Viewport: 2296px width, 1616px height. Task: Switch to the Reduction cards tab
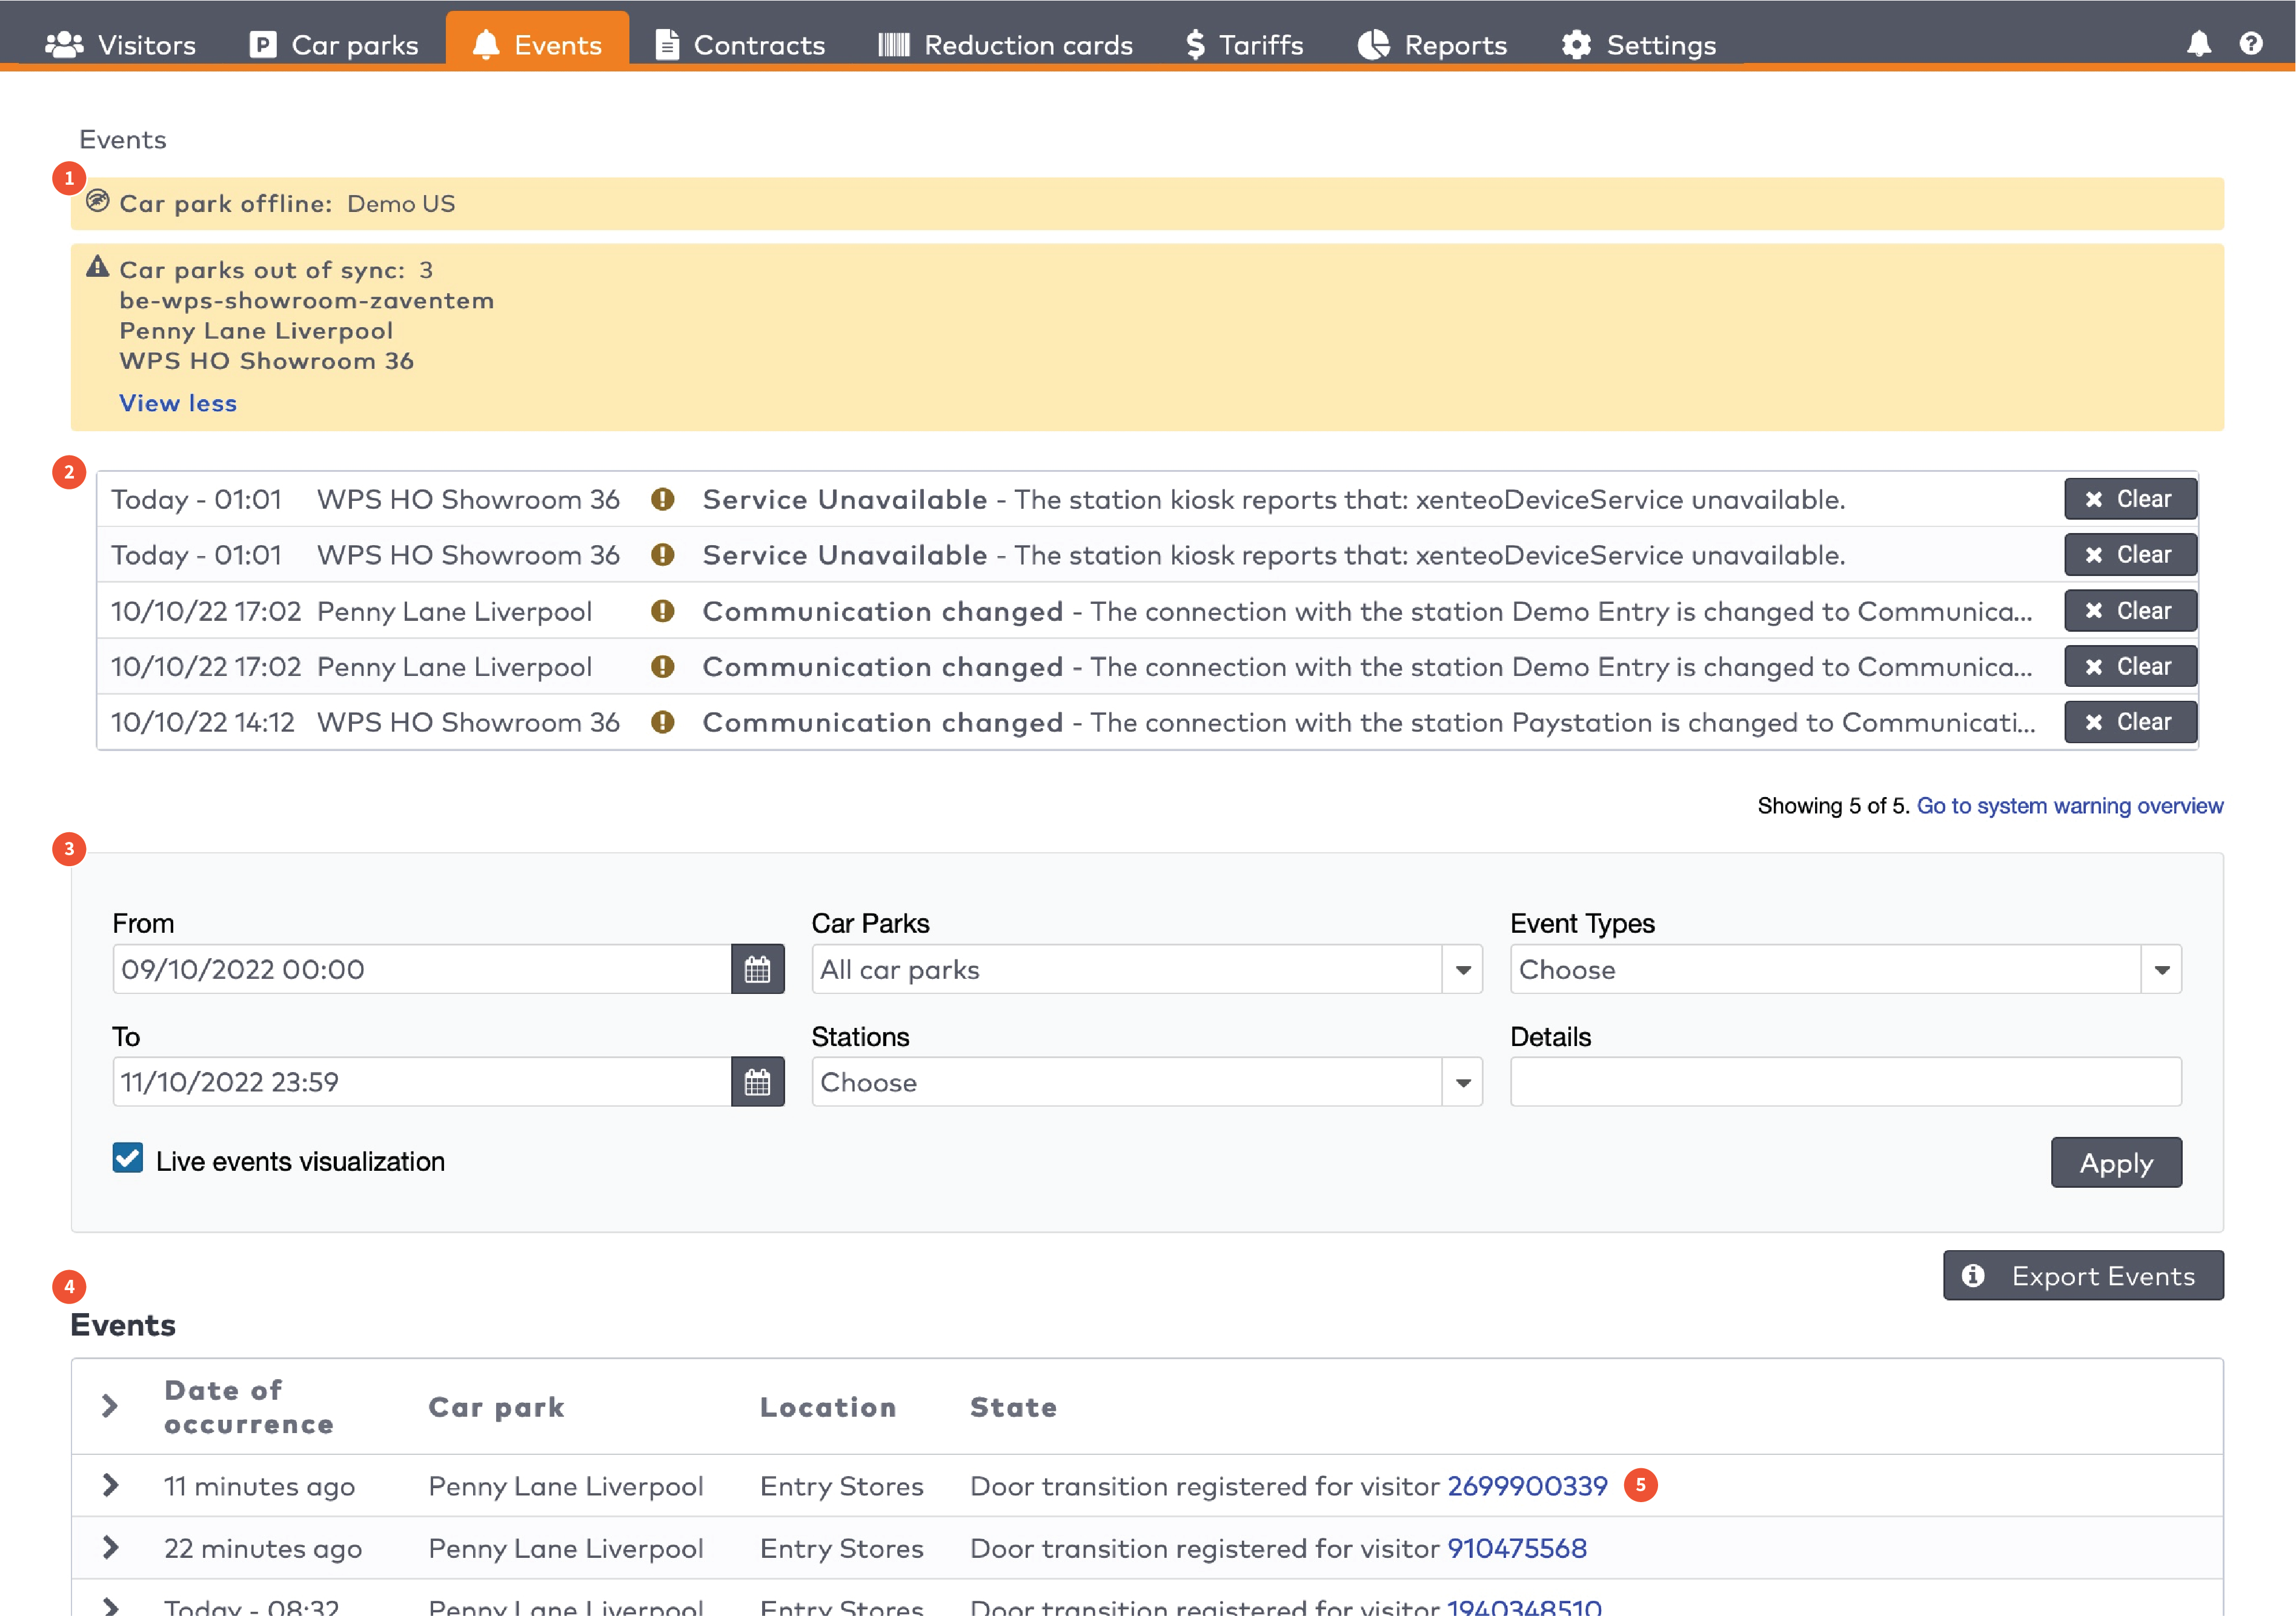[x=1005, y=45]
